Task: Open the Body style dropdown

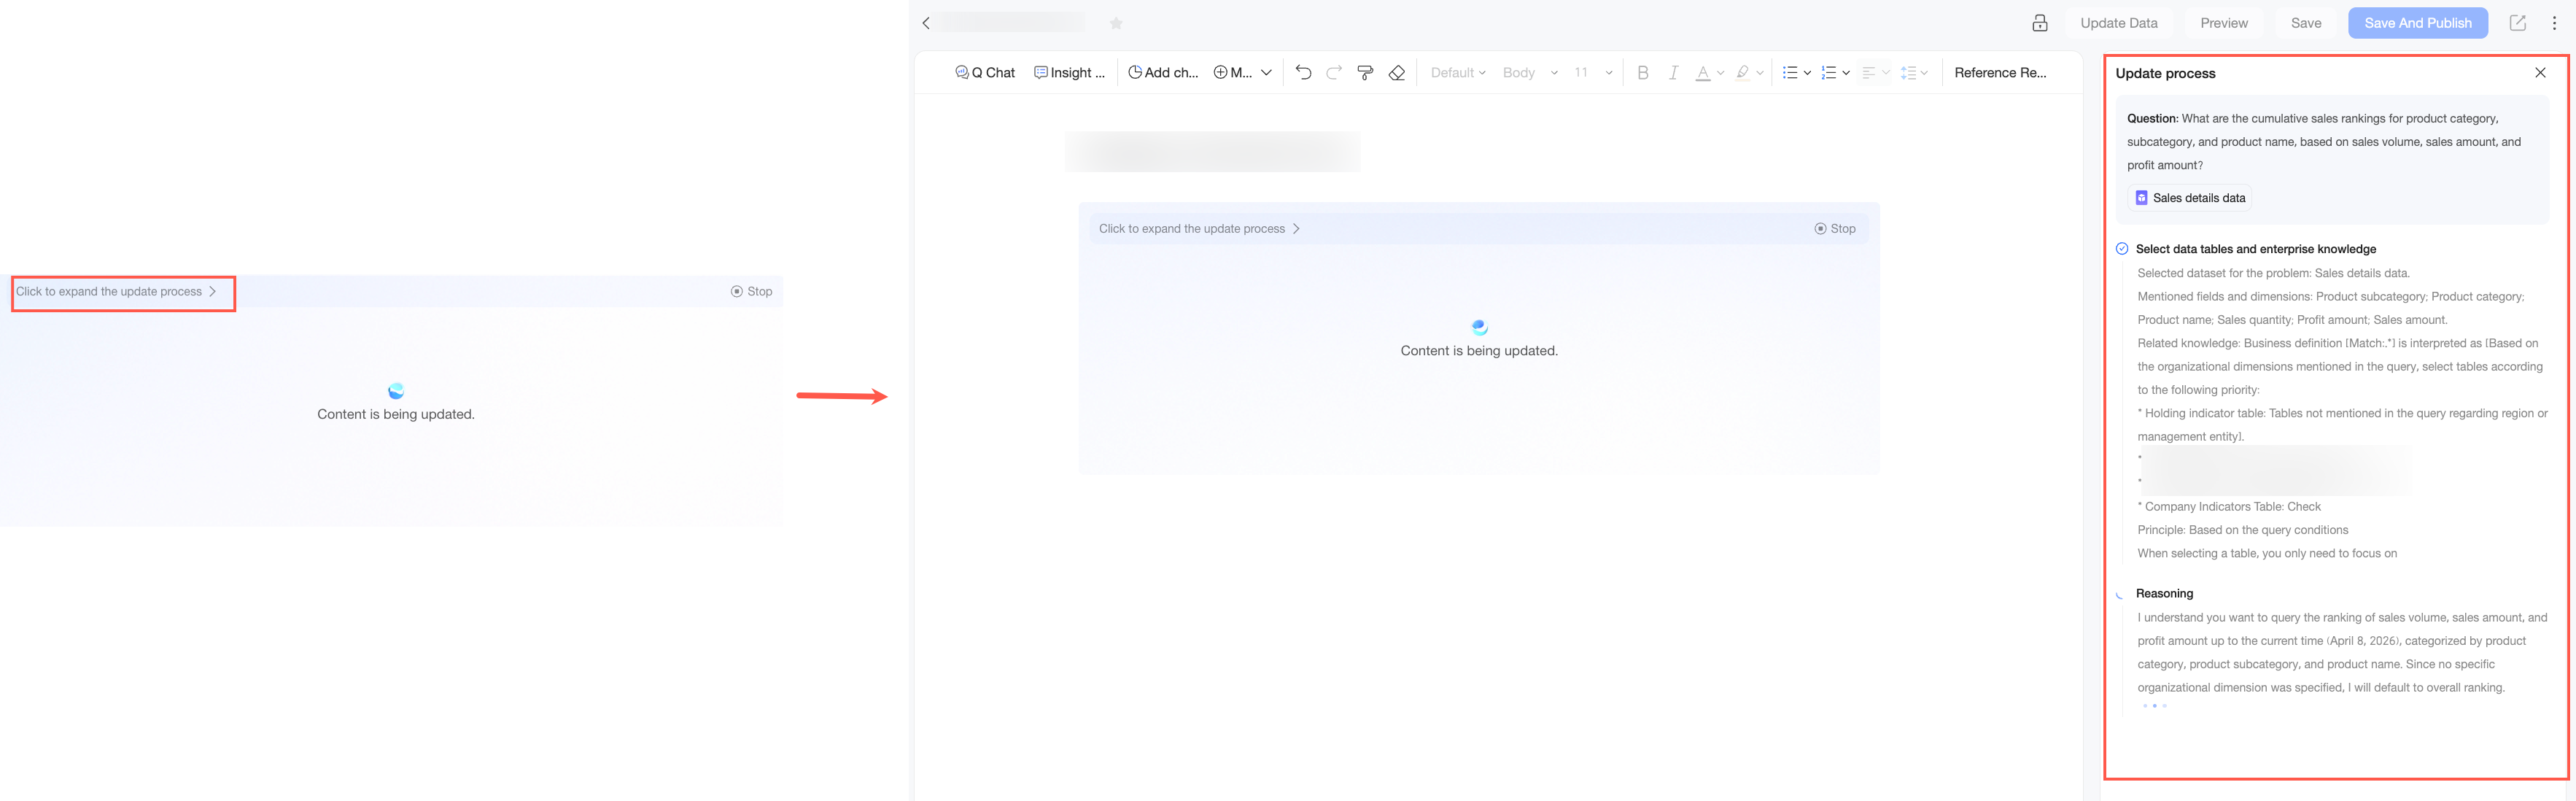Action: (x=1530, y=72)
